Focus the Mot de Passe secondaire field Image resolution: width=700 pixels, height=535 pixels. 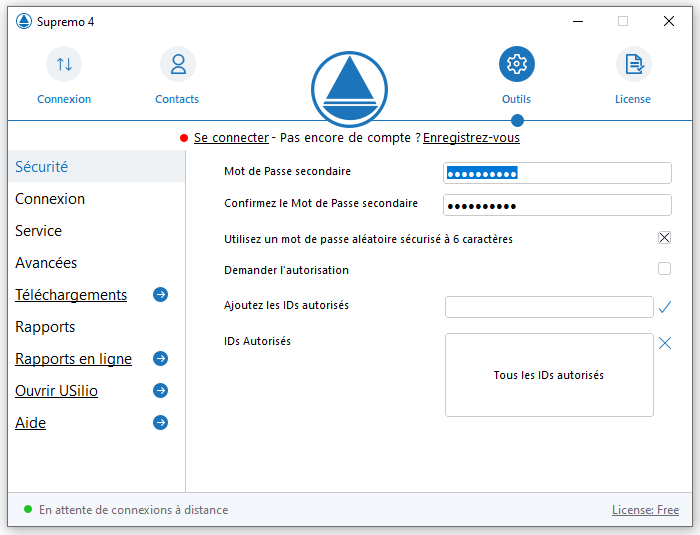(x=557, y=173)
